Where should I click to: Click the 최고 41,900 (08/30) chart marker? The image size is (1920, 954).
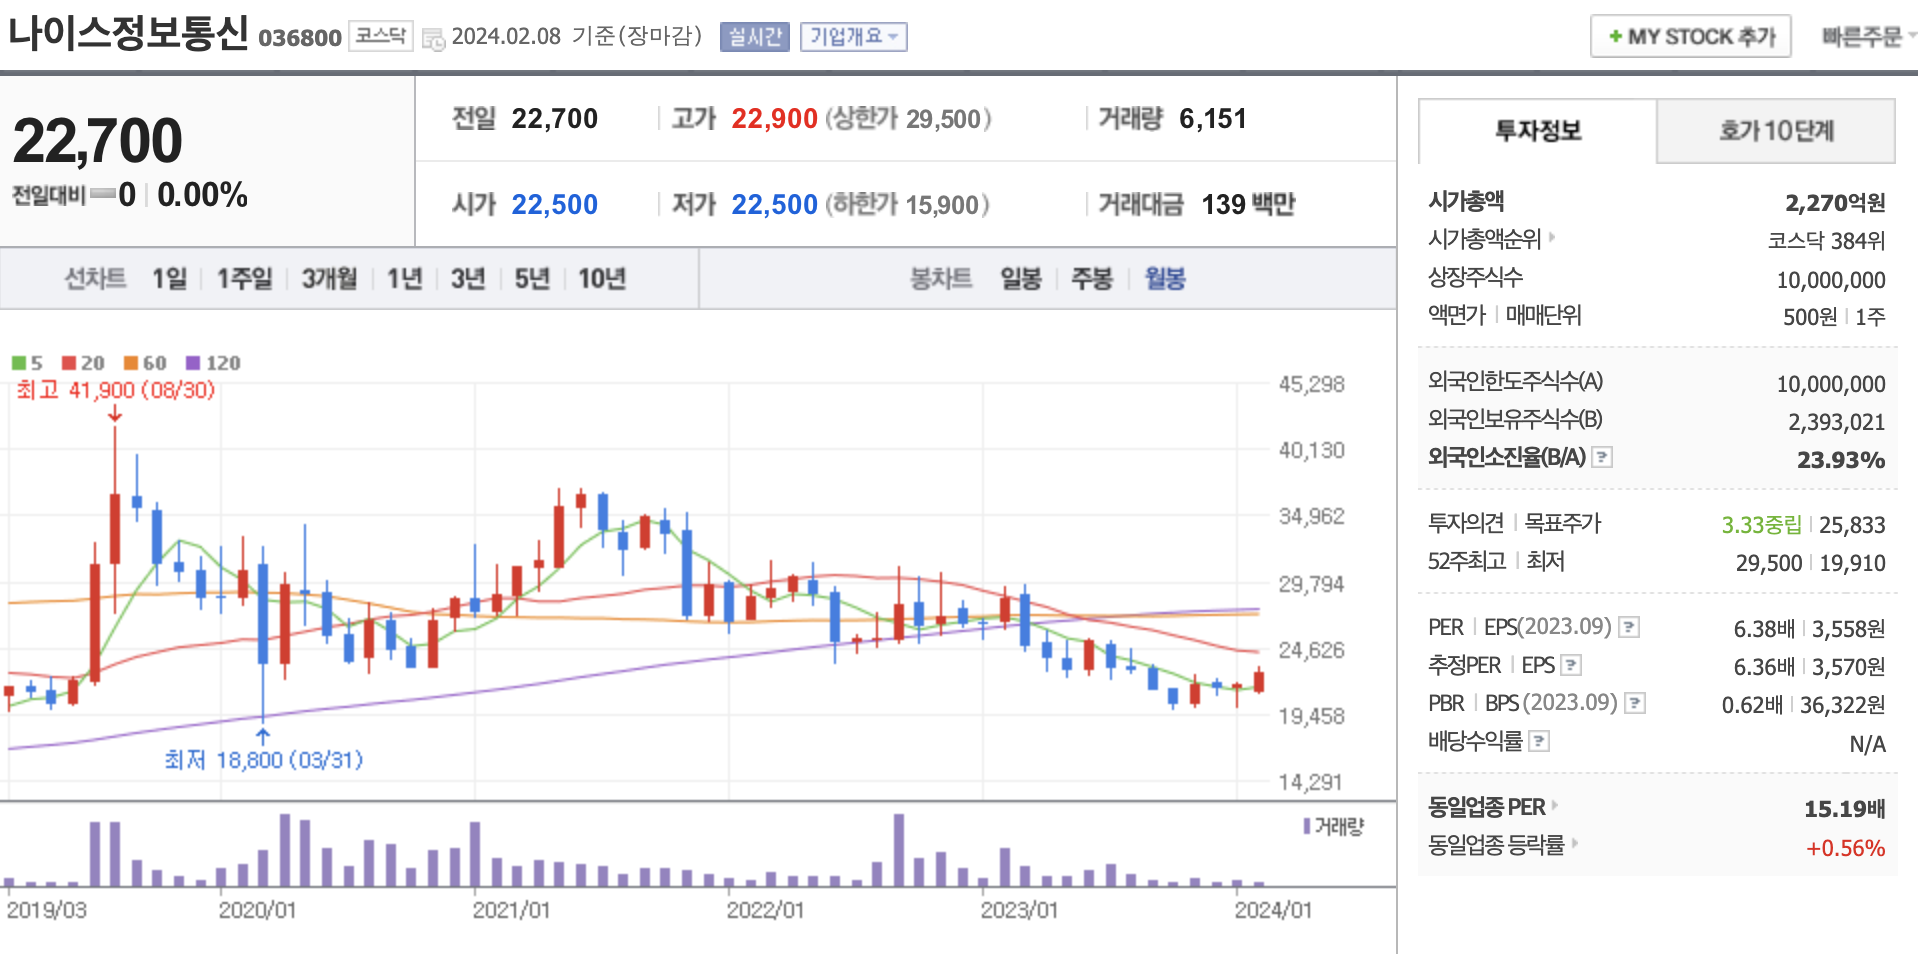115,390
